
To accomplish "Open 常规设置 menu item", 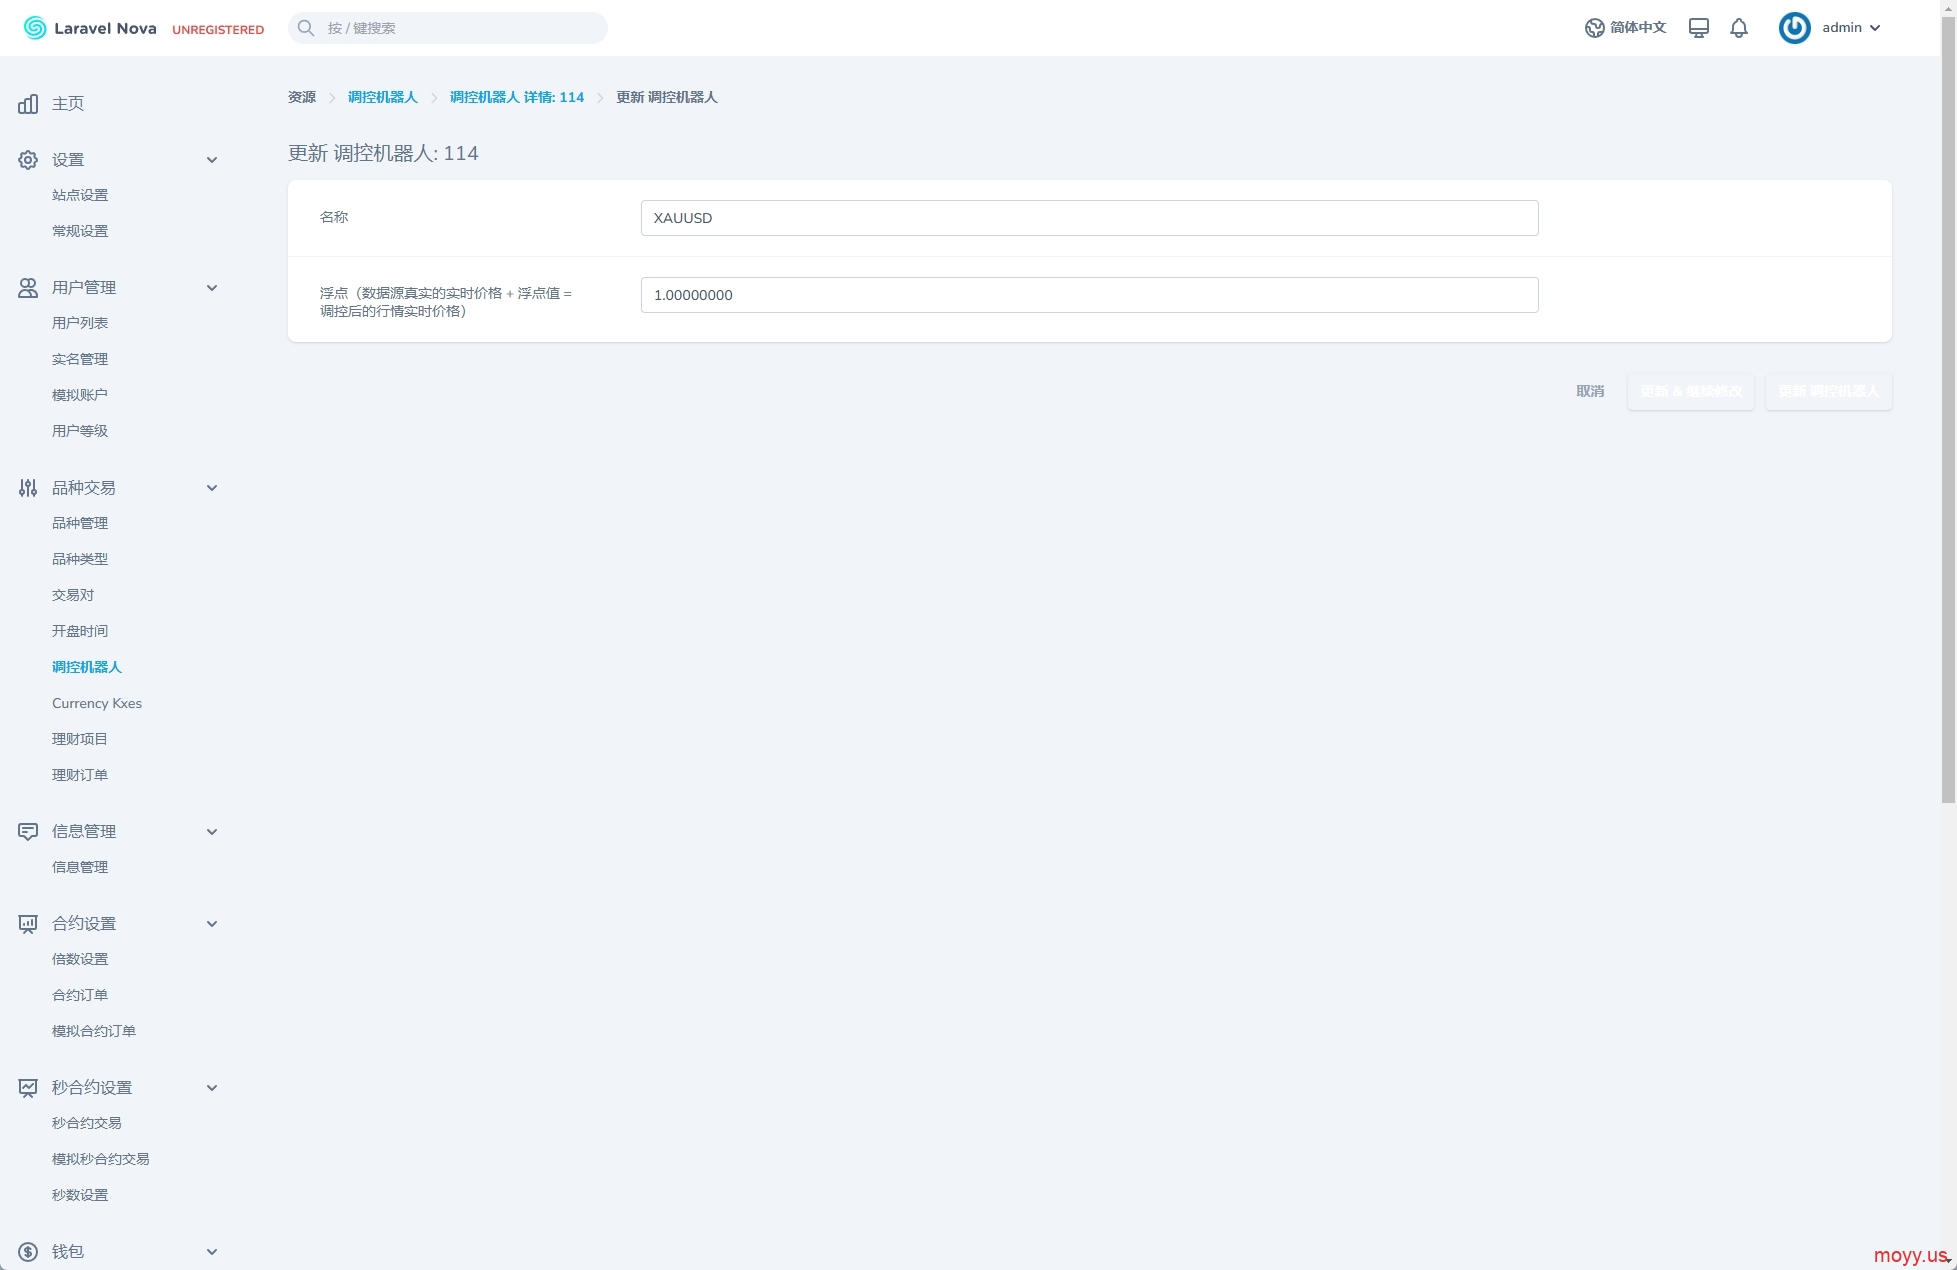I will click(x=80, y=231).
